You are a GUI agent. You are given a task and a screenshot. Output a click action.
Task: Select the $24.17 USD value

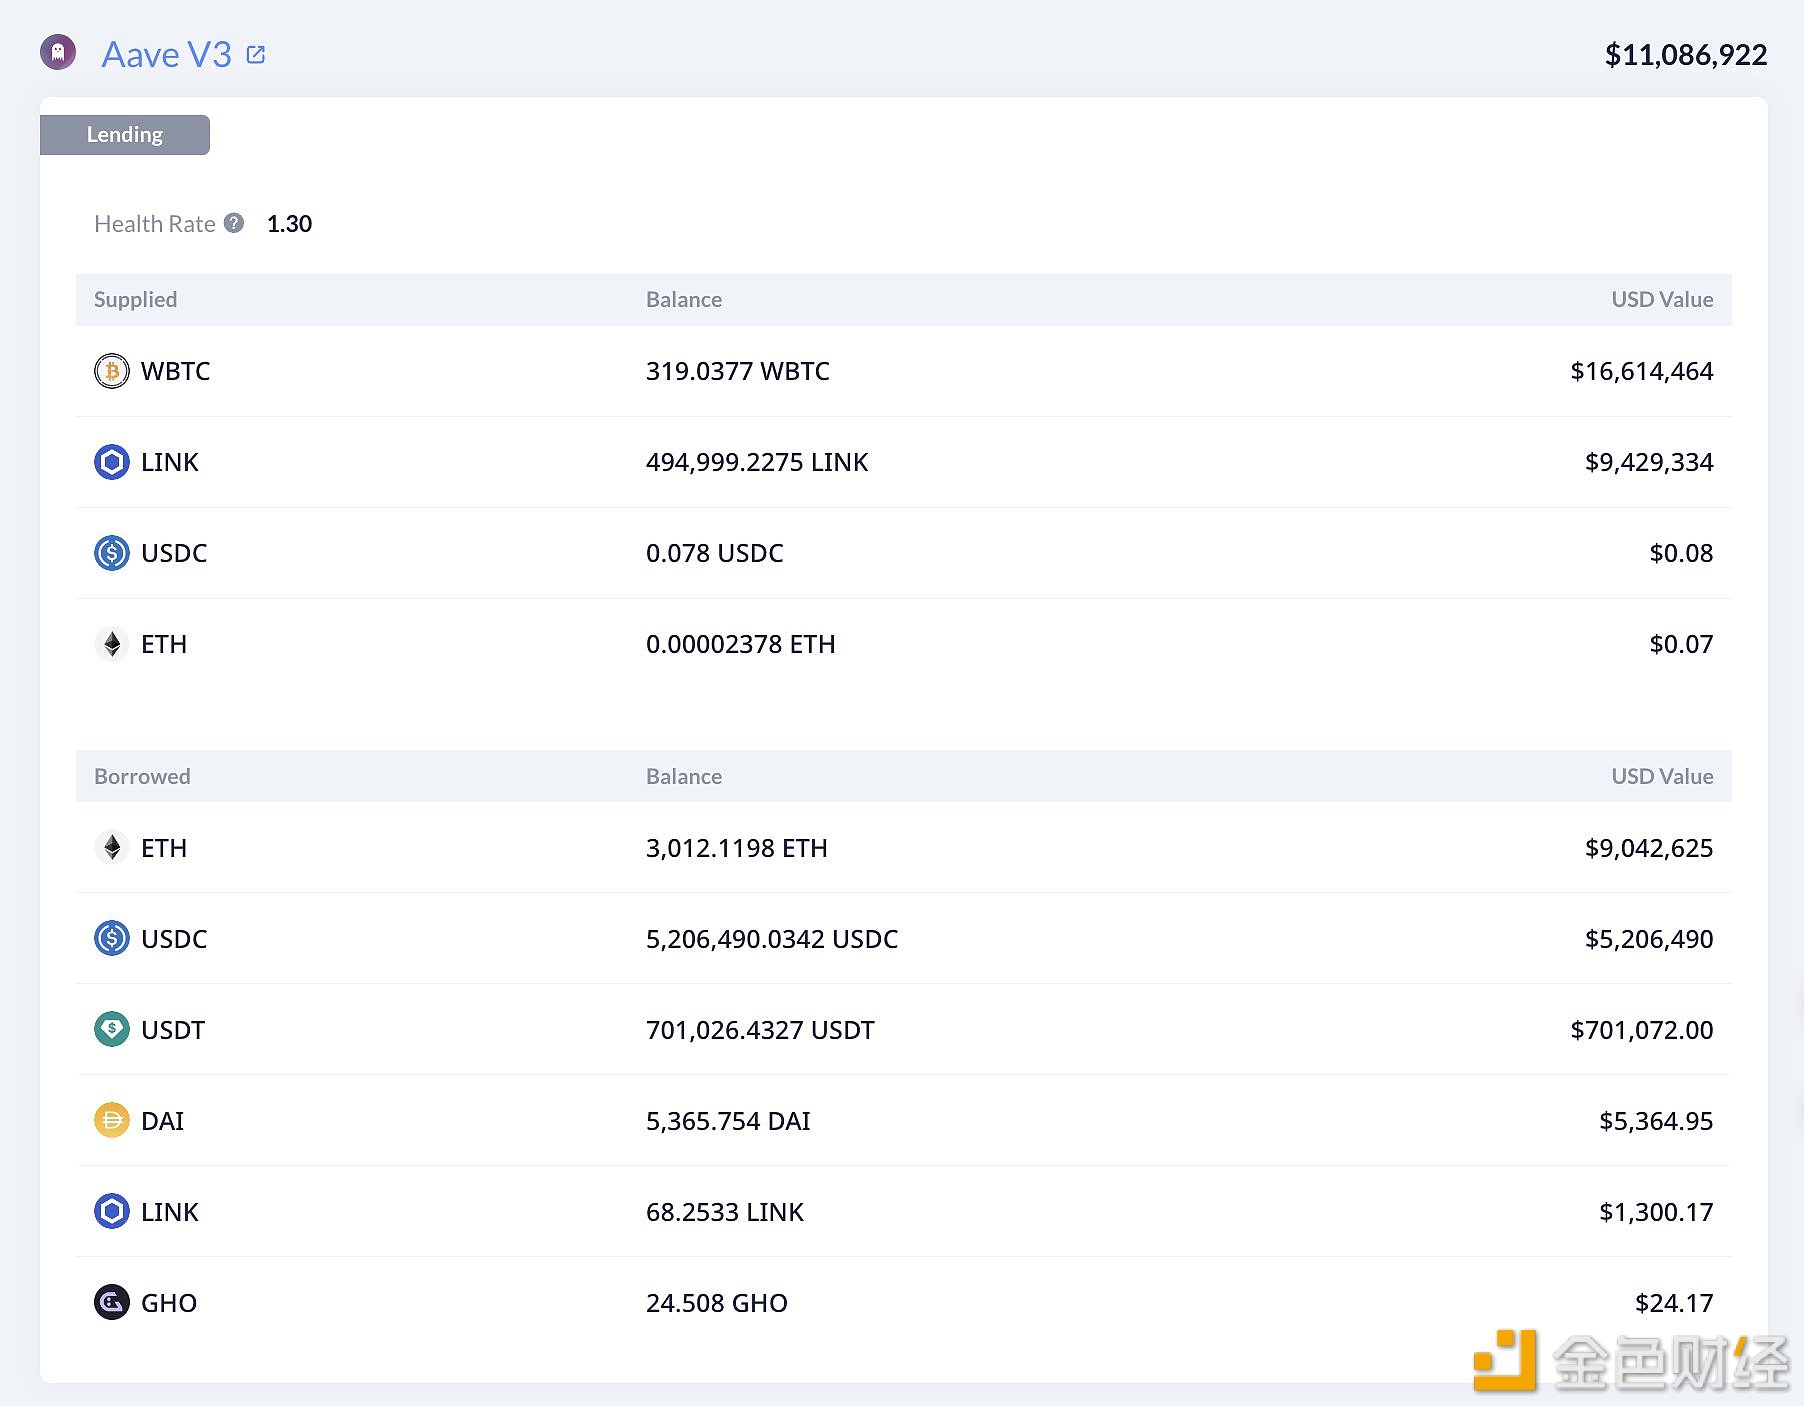[x=1674, y=1303]
